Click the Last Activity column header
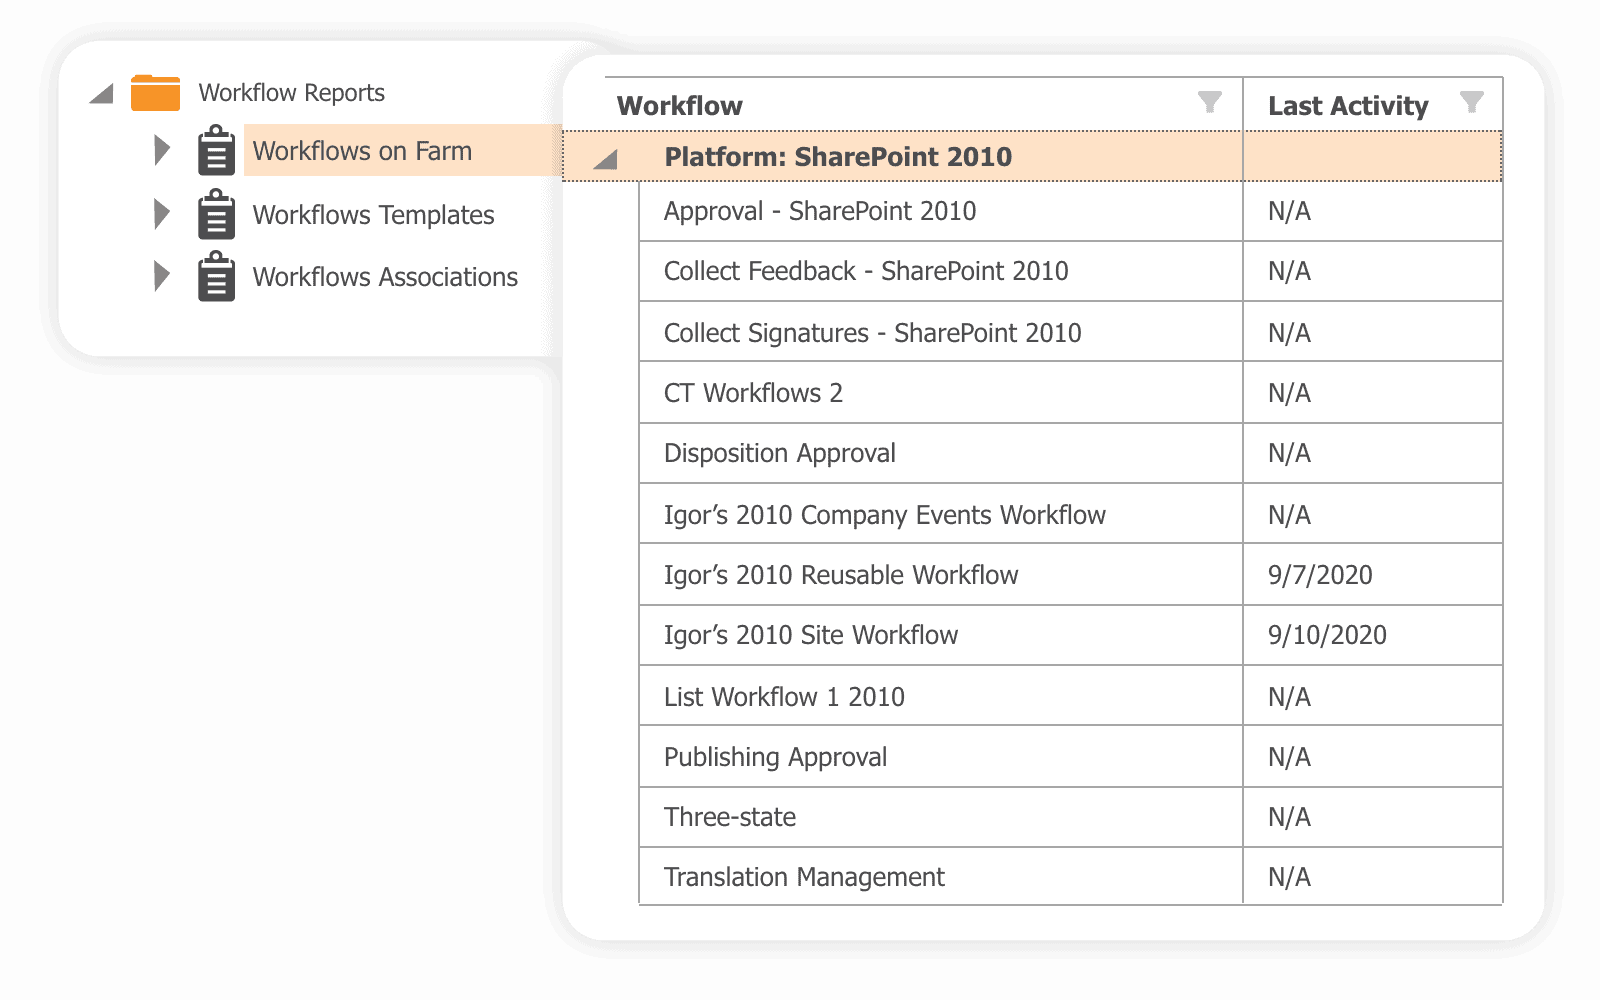Viewport: 1600px width, 1000px height. (1347, 104)
